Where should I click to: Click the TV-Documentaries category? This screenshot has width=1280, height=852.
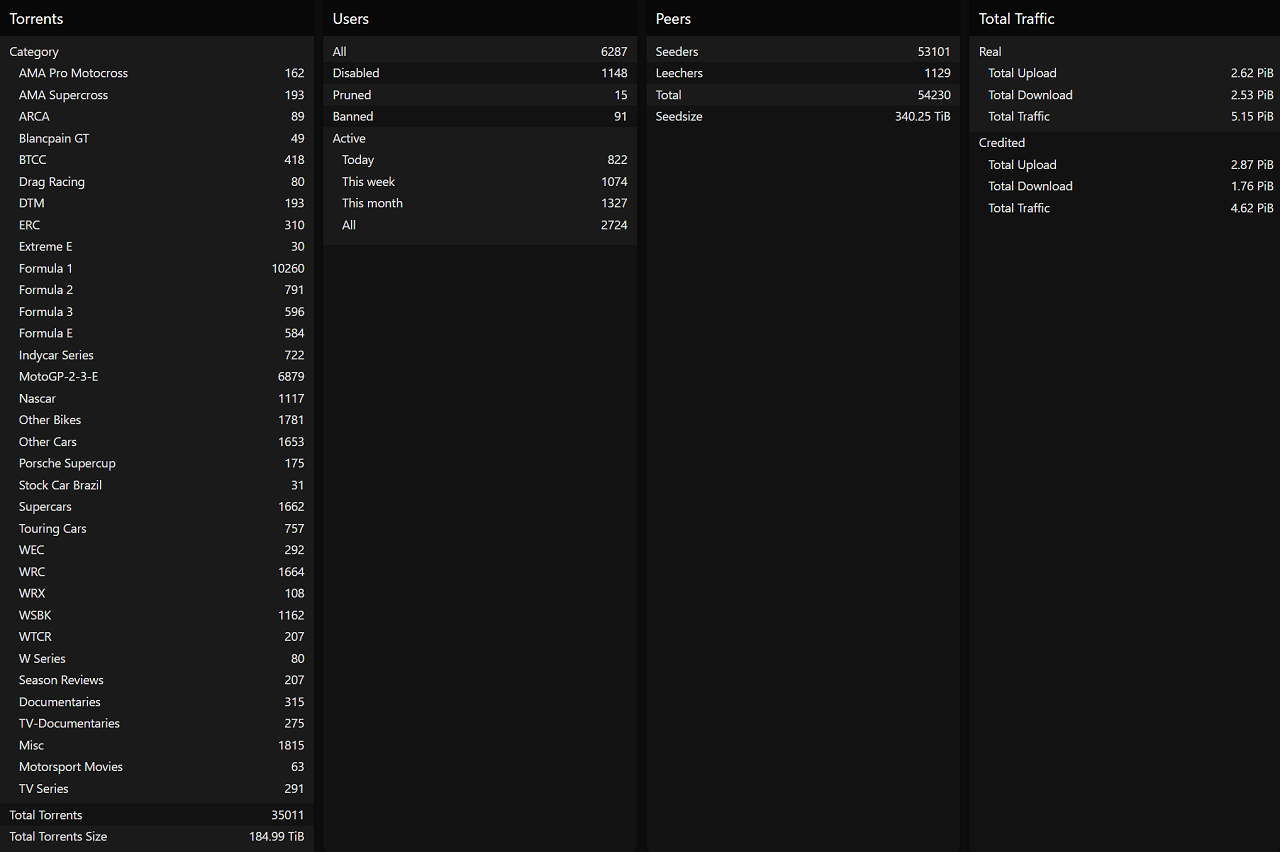tap(69, 723)
